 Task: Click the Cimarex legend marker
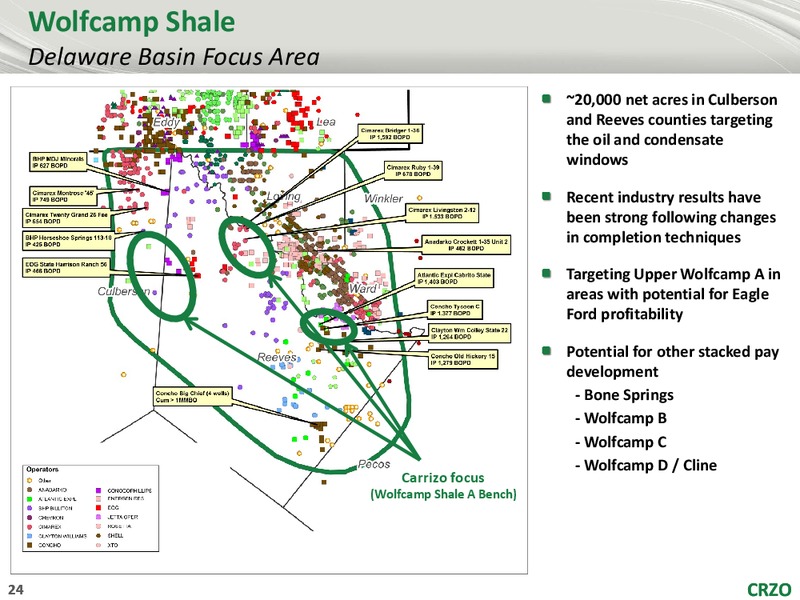[x=30, y=527]
